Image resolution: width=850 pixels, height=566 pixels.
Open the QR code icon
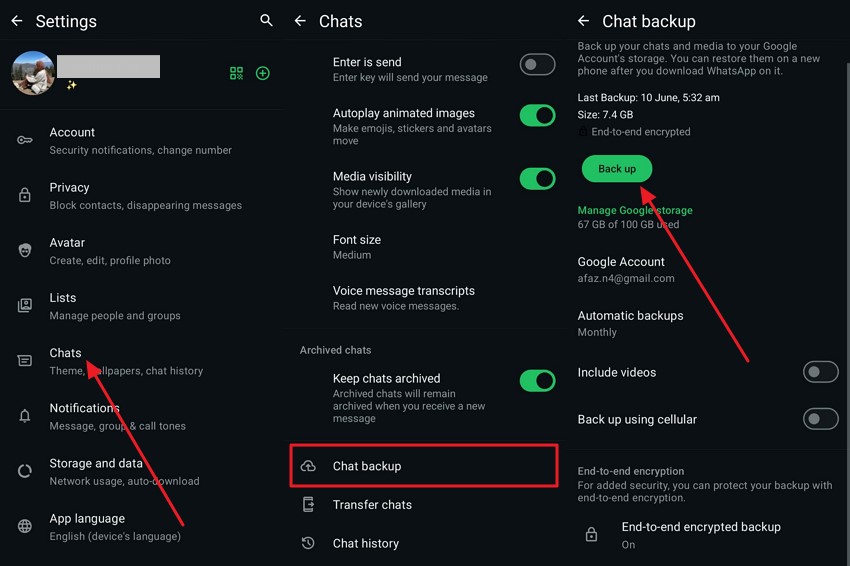(236, 73)
